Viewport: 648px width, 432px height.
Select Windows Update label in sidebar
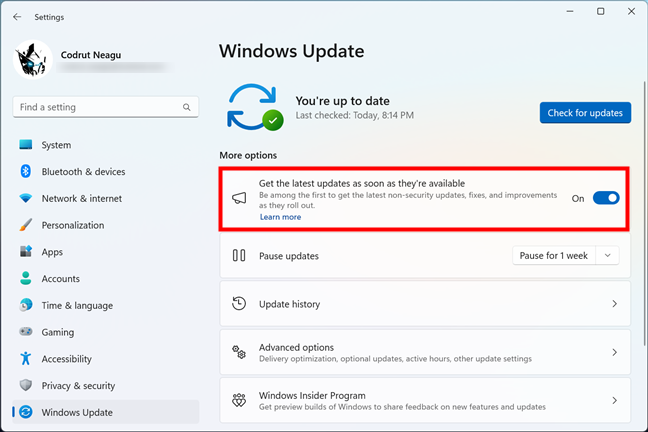coord(77,412)
